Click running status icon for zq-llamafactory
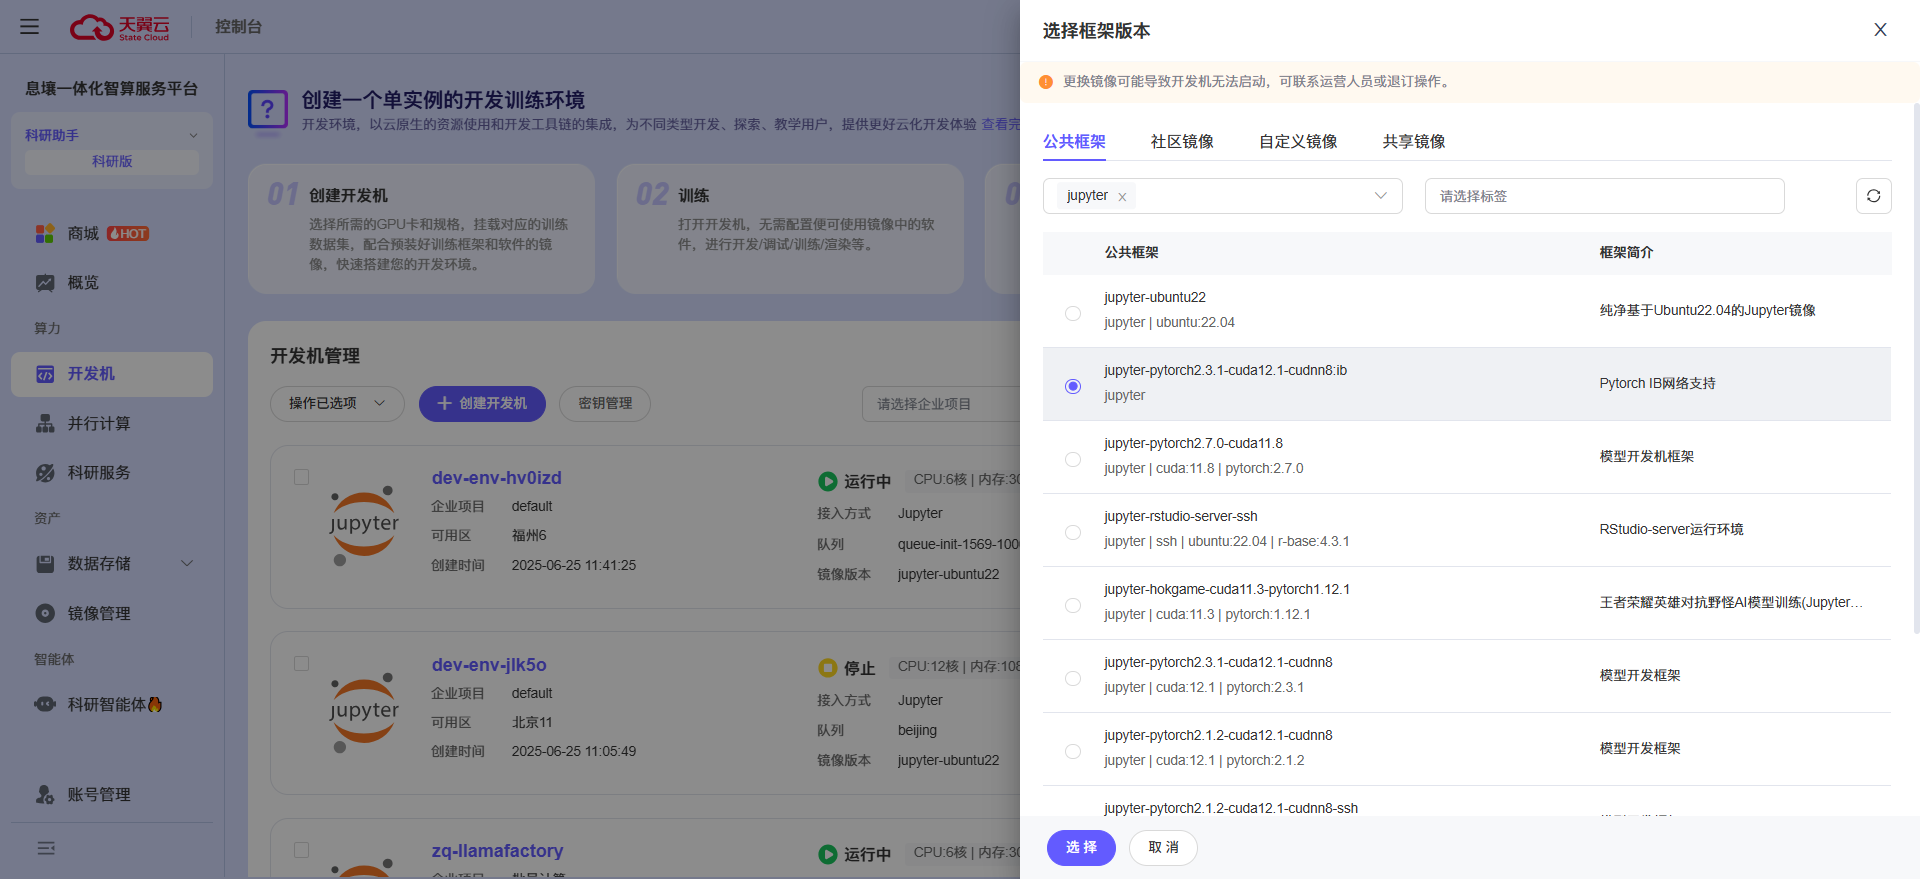The width and height of the screenshot is (1920, 879). click(x=827, y=854)
